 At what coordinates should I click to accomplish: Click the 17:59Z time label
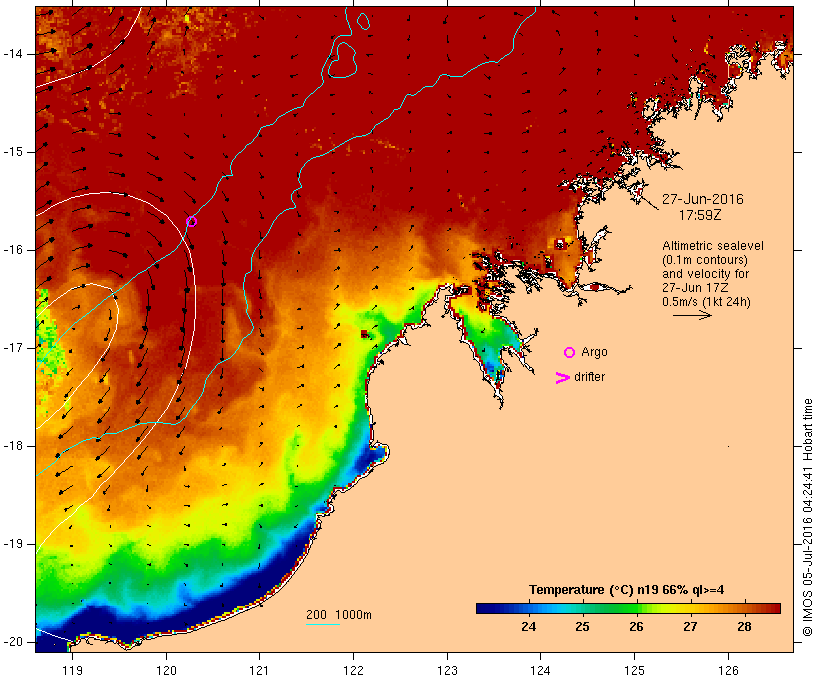point(700,215)
